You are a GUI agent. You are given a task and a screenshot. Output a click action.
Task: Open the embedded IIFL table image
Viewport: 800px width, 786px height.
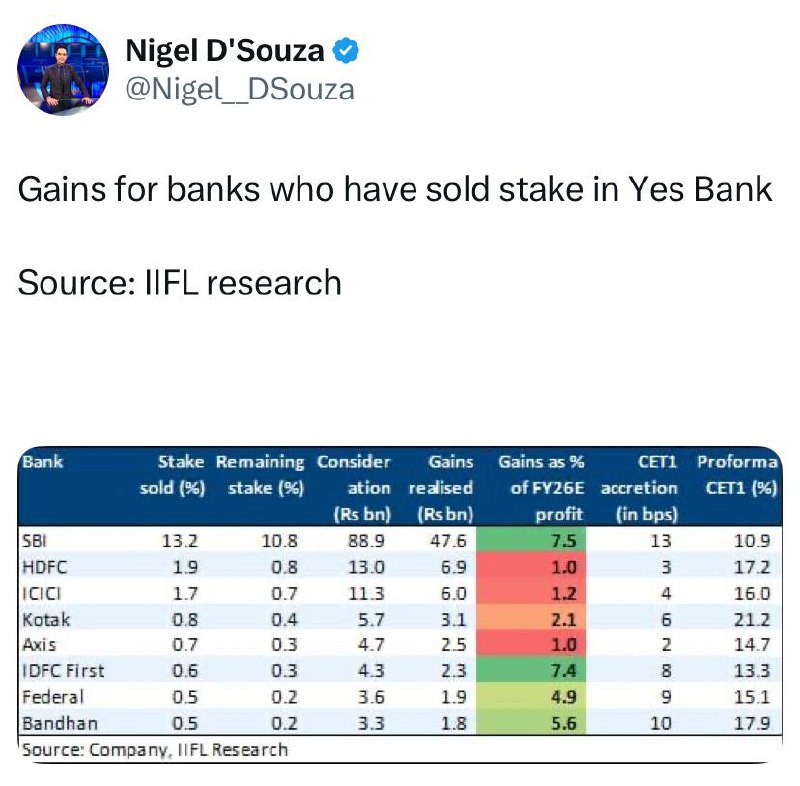pos(400,604)
